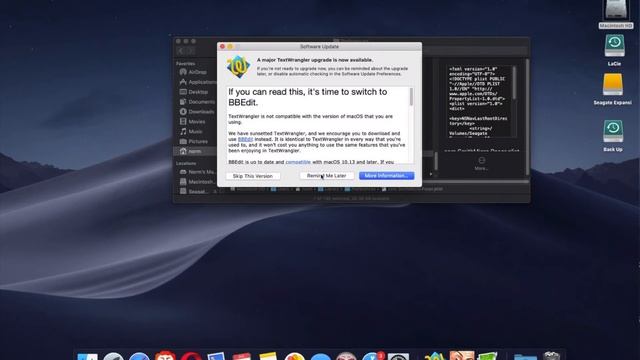The width and height of the screenshot is (640, 360).
Task: Click the Finder window's right vertical scrollbar
Action: click(x=528, y=116)
